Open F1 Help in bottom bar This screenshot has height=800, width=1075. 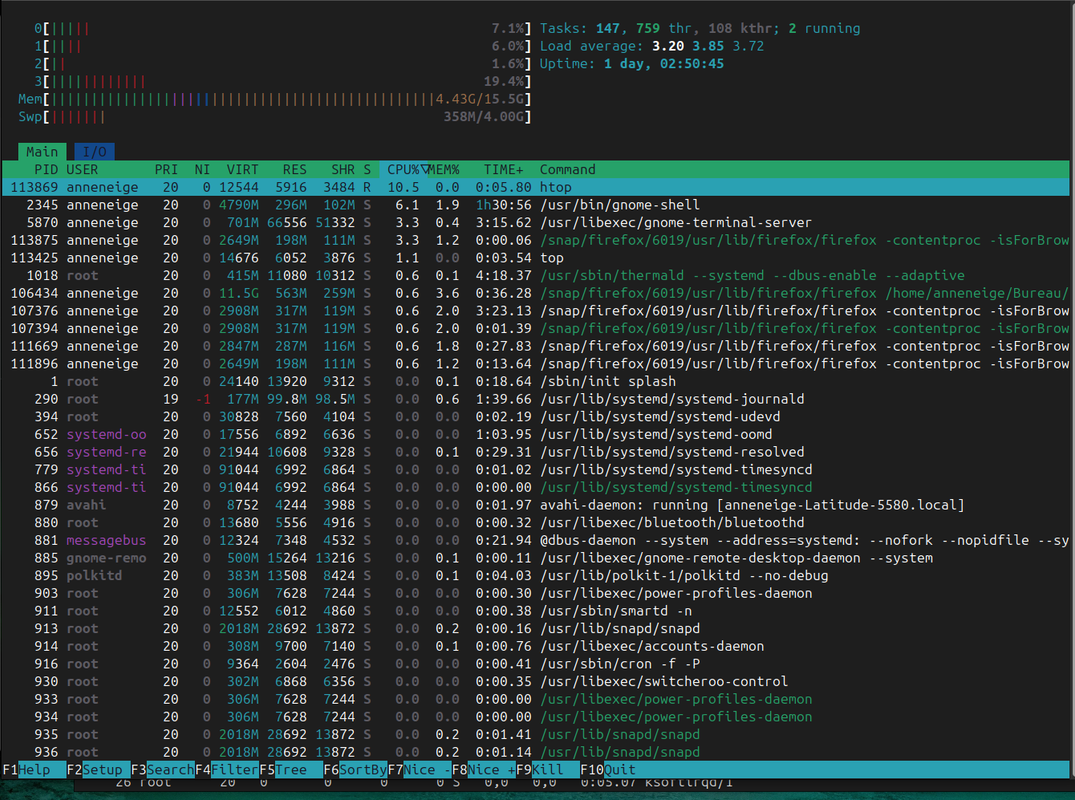click(34, 770)
